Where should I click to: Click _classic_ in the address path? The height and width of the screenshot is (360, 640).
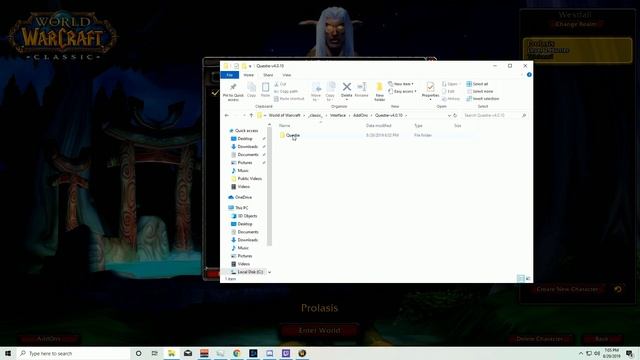[316, 116]
